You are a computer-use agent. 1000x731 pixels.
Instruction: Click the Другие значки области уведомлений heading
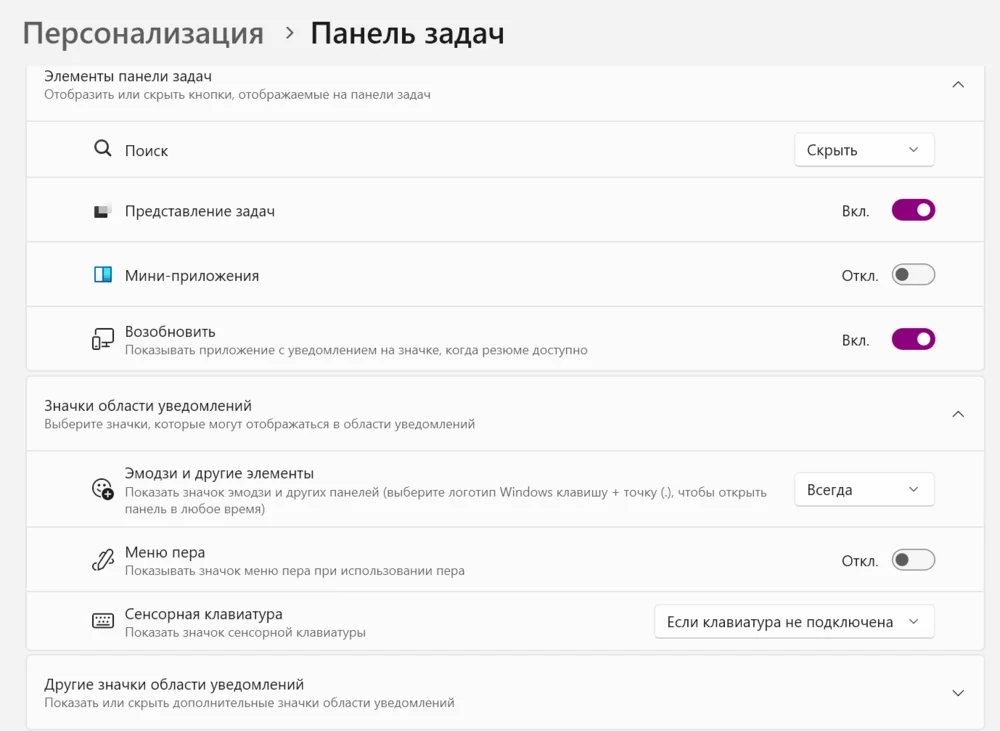[x=174, y=684]
